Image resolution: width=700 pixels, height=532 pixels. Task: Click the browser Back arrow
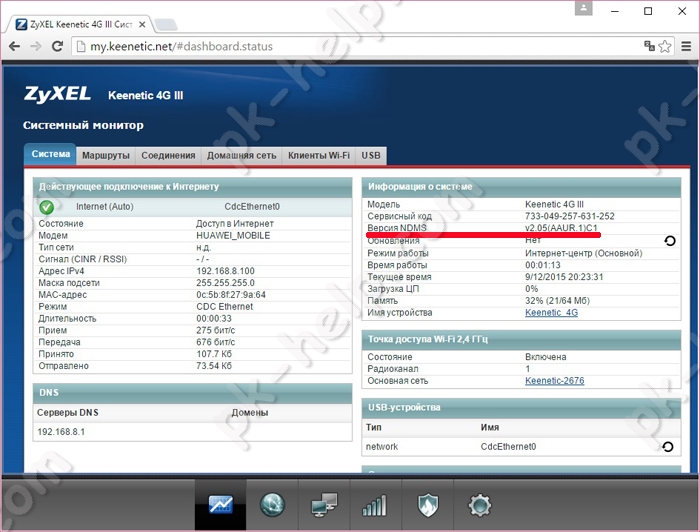pyautogui.click(x=15, y=46)
